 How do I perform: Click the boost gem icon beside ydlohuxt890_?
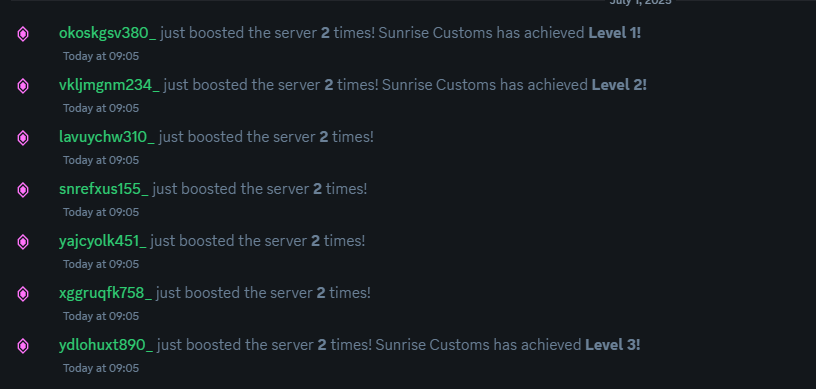click(23, 346)
